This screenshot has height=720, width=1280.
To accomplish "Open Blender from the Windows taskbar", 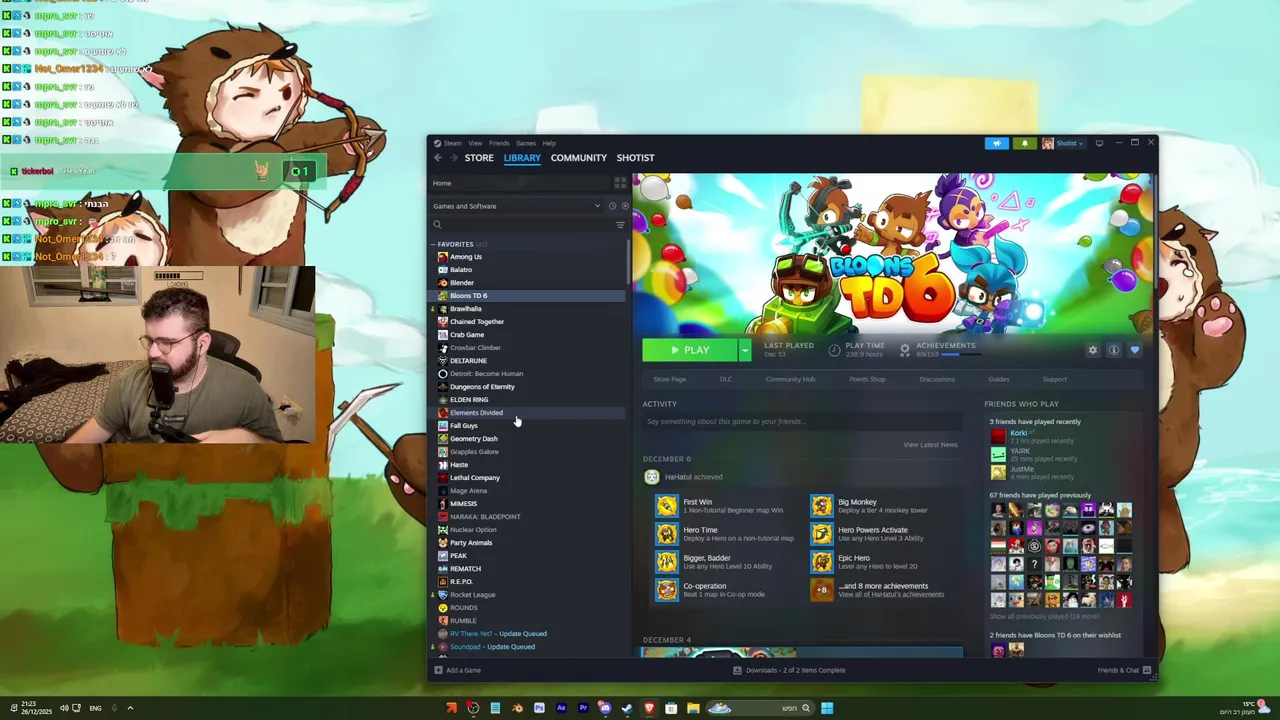I will (x=517, y=708).
